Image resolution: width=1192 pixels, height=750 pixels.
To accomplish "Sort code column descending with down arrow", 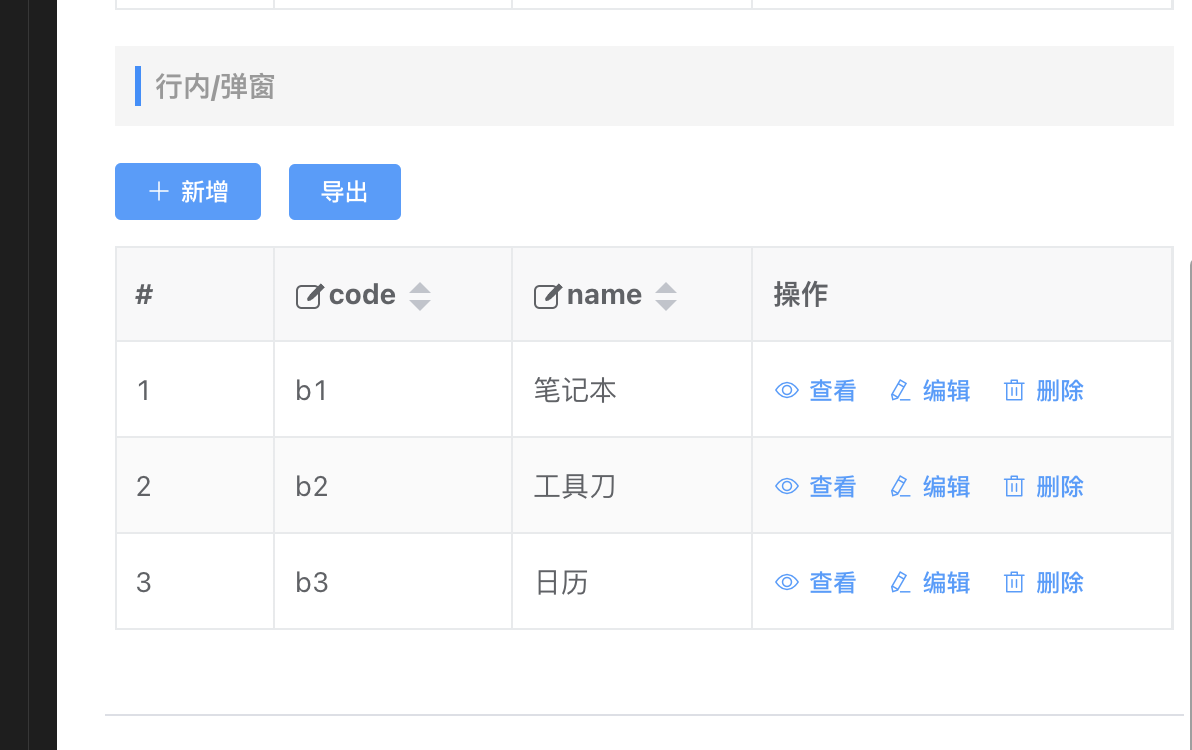I will (x=420, y=304).
